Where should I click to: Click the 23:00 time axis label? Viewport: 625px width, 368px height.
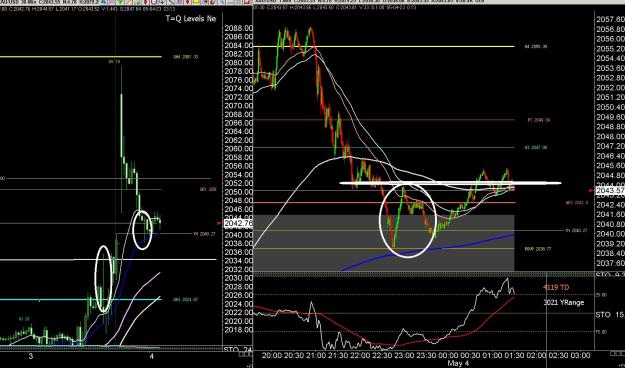pos(403,355)
